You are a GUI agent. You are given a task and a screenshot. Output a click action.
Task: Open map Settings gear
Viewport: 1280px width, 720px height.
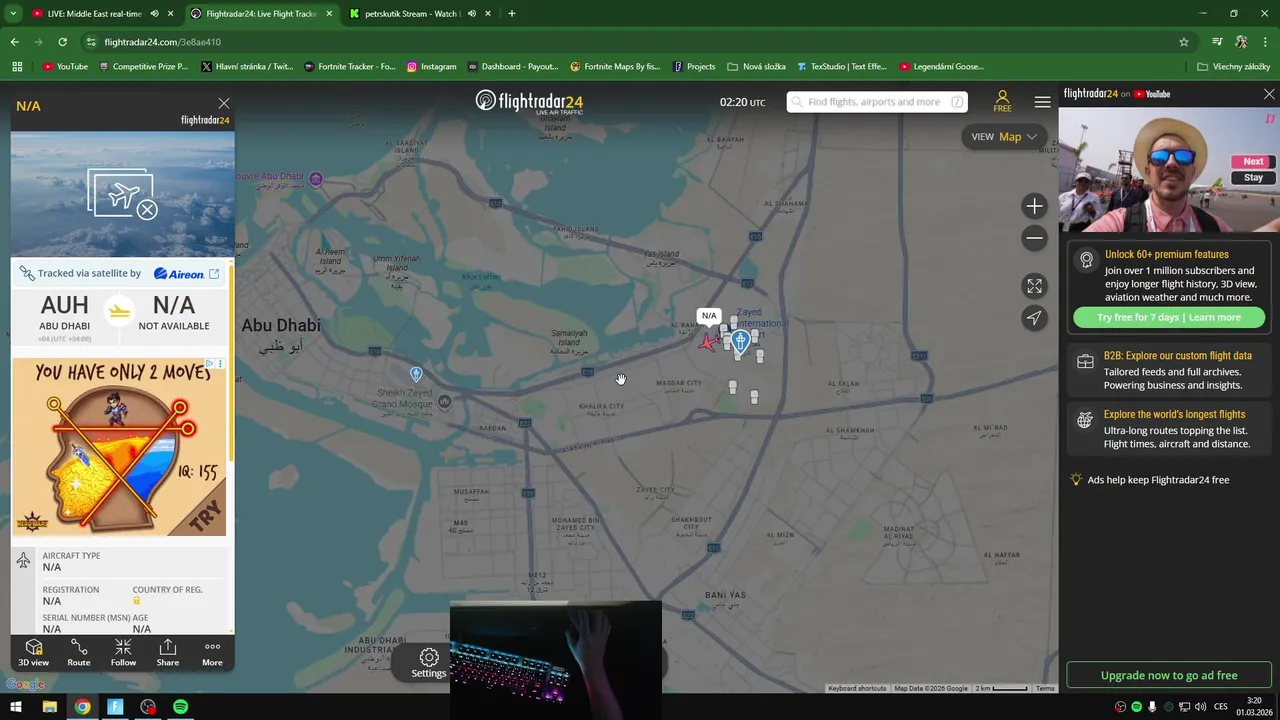pos(429,662)
